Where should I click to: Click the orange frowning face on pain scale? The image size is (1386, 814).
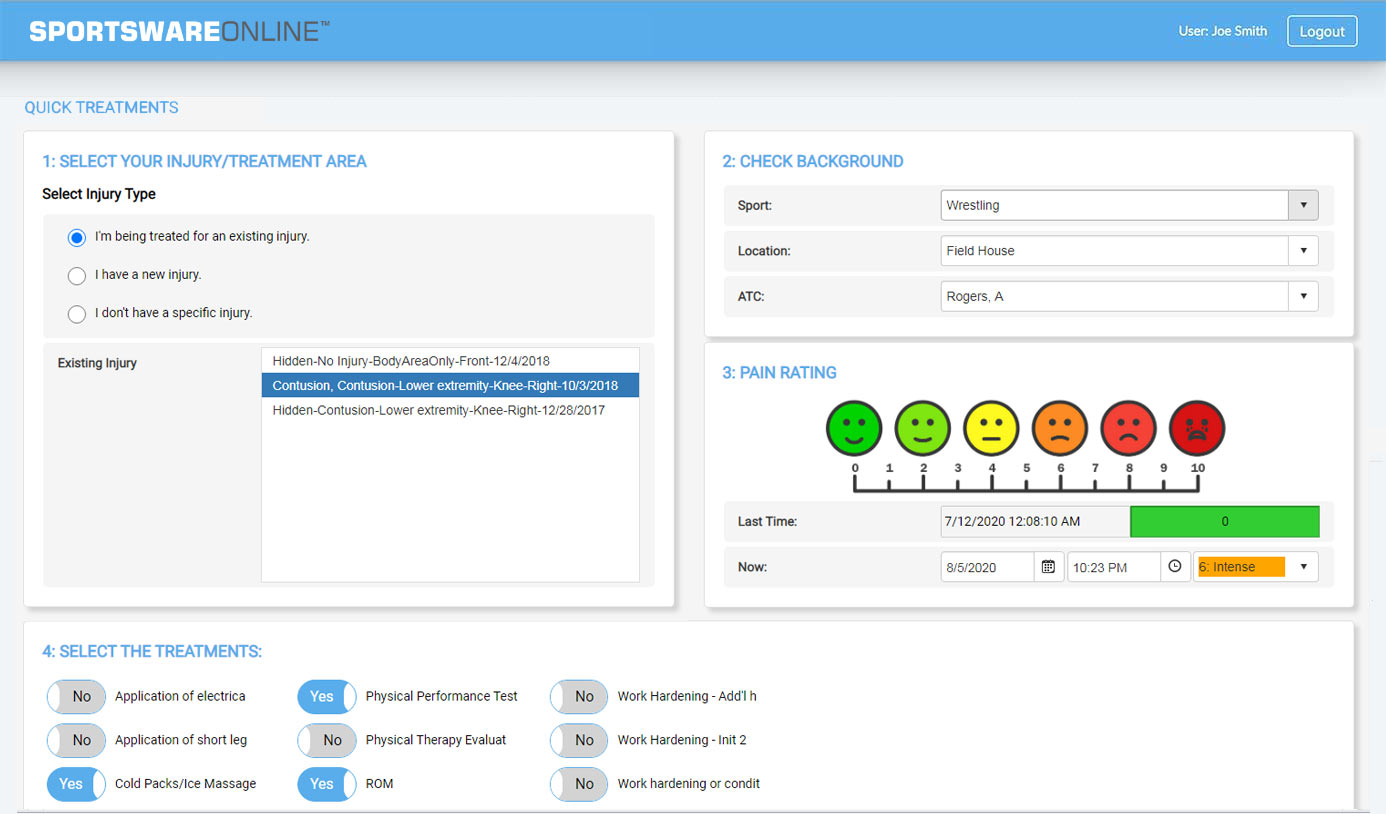[x=1059, y=428]
